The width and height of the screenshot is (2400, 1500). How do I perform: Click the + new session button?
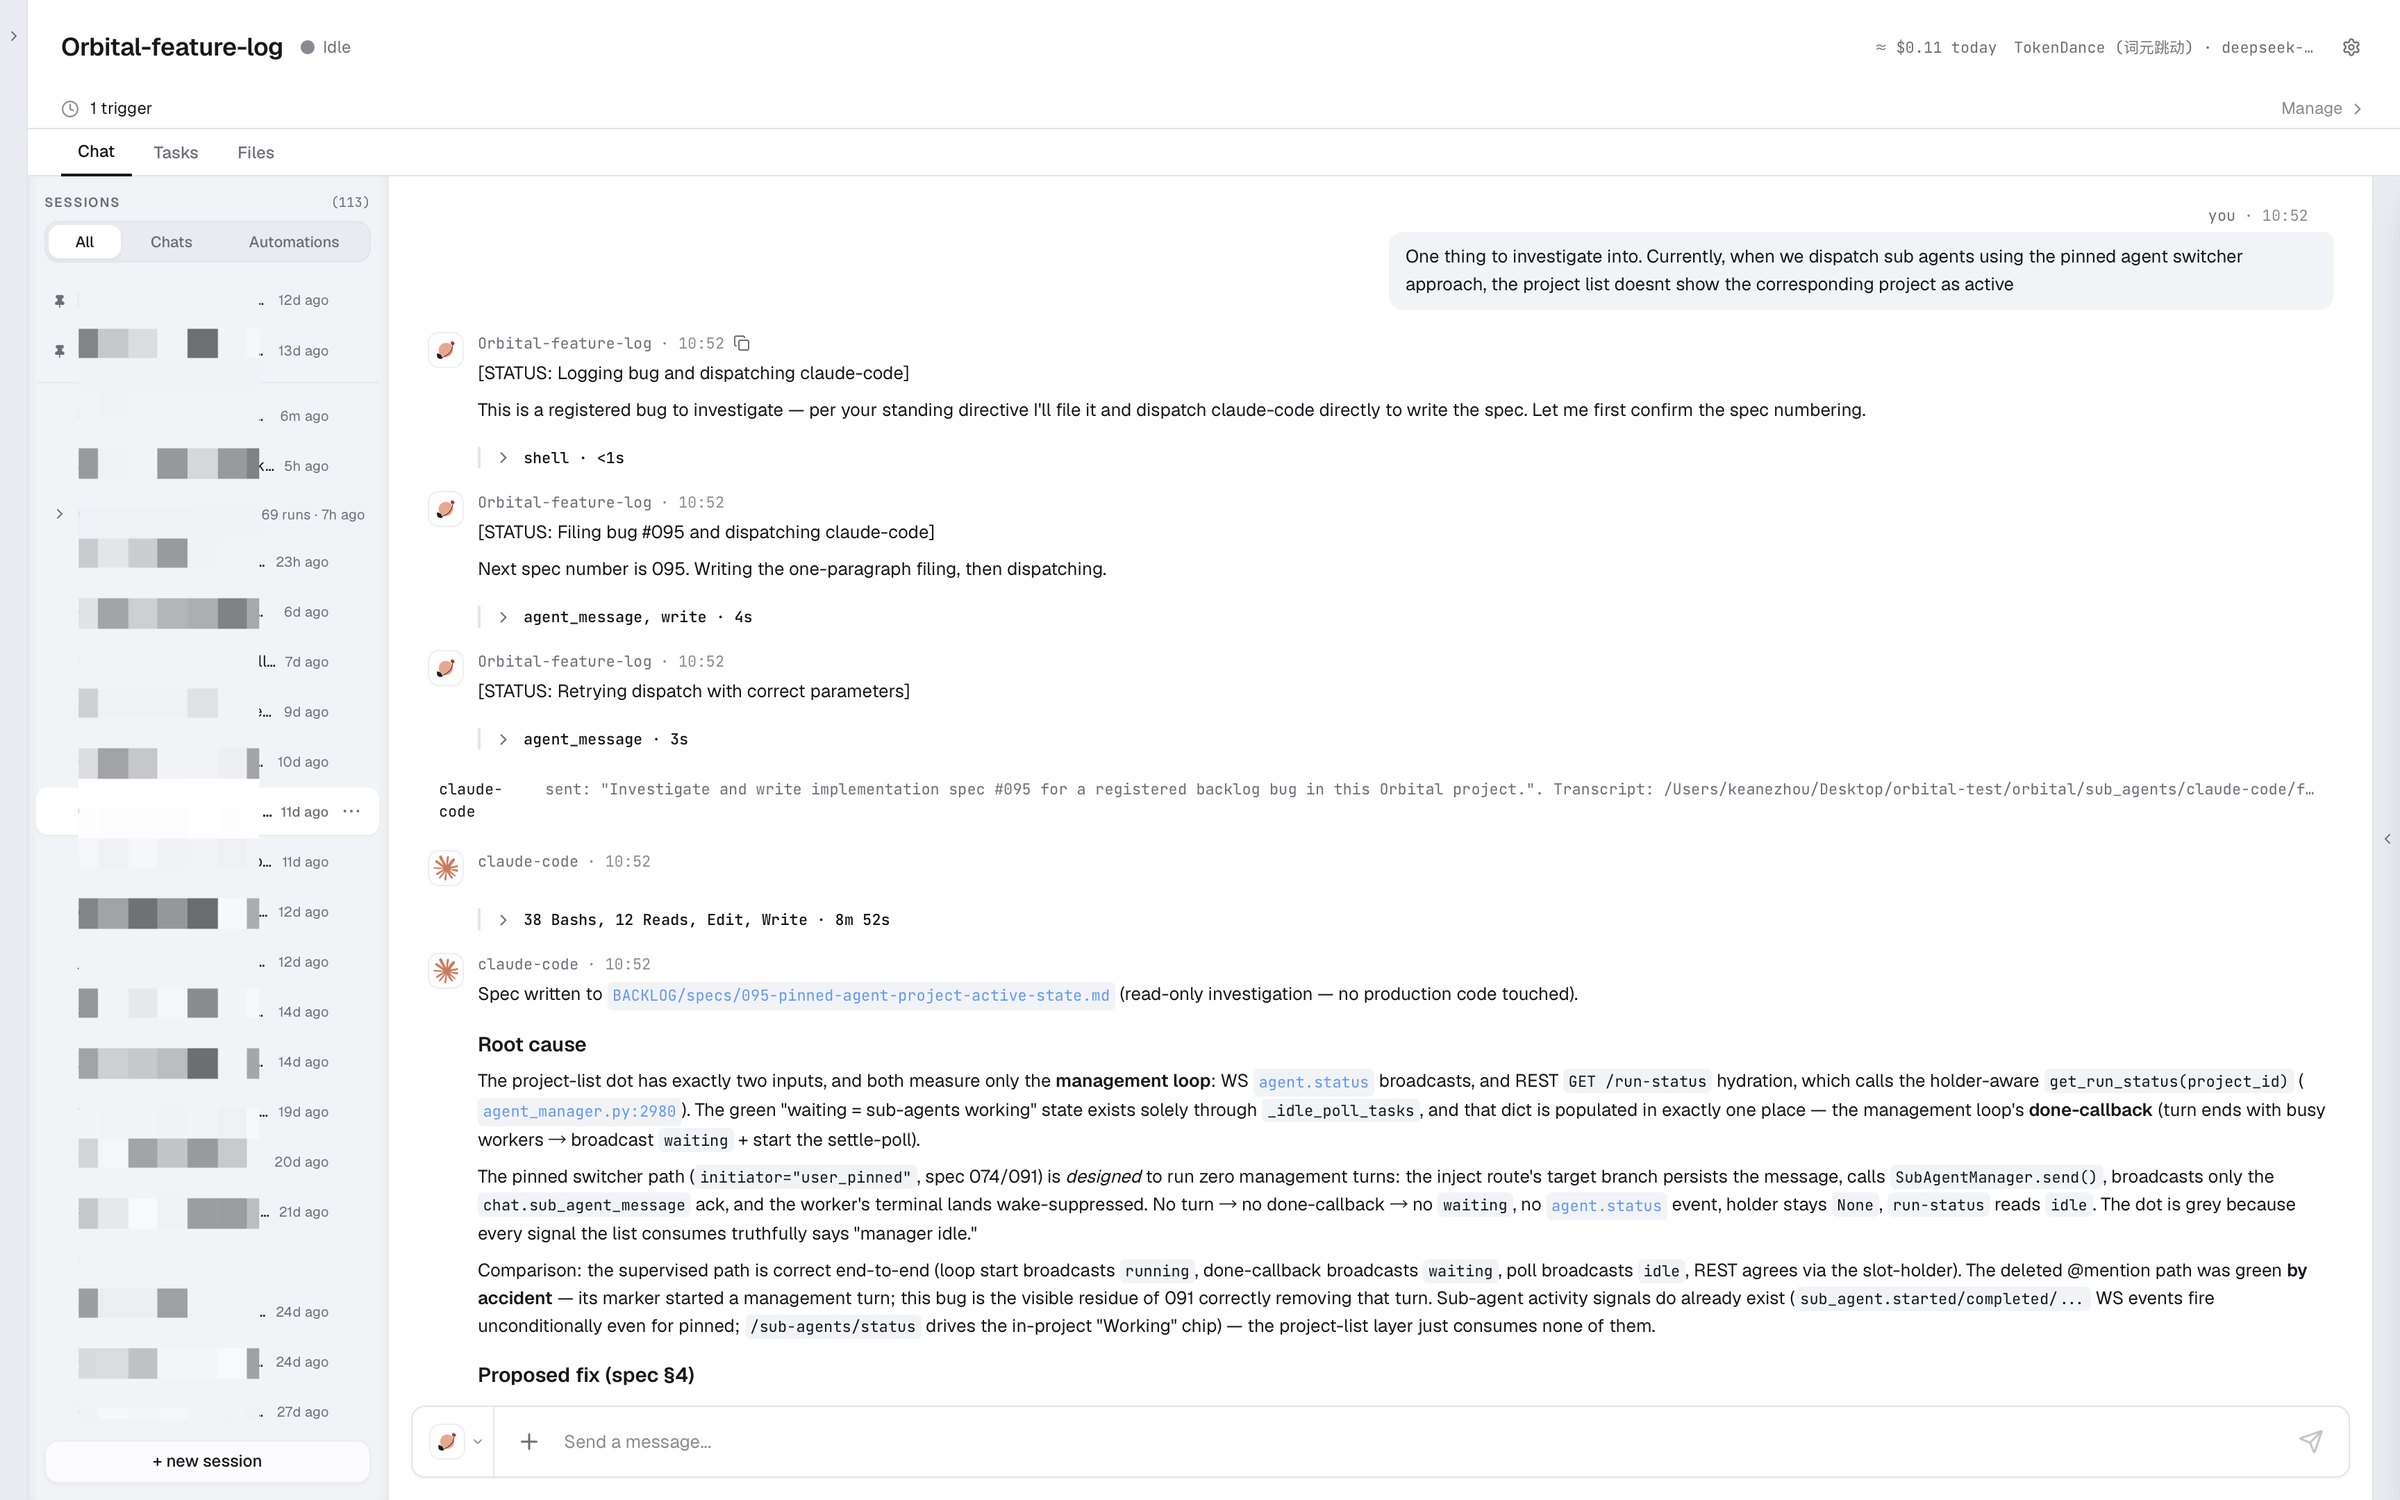point(207,1461)
